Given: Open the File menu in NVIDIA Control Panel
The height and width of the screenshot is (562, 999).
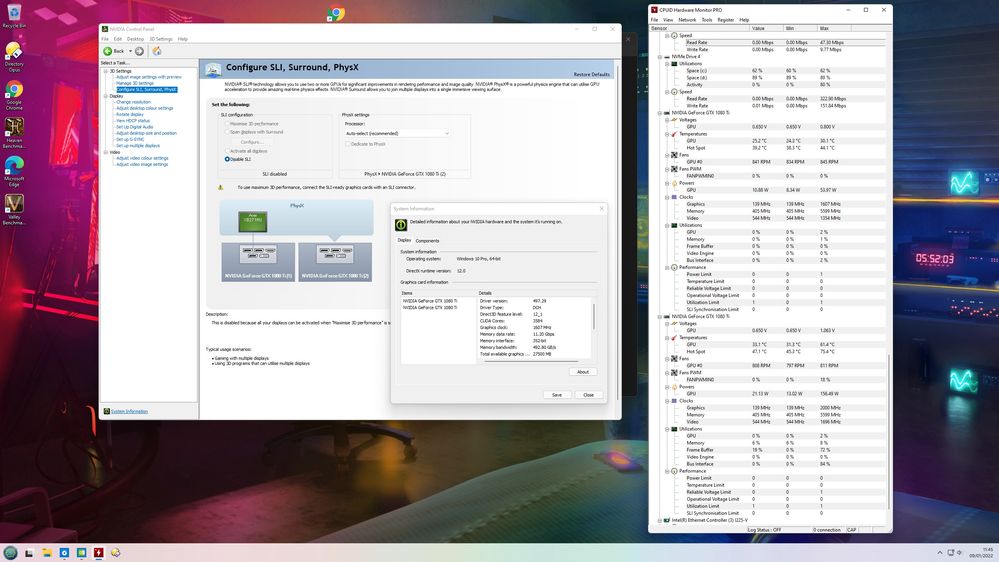Looking at the screenshot, I should click(105, 39).
